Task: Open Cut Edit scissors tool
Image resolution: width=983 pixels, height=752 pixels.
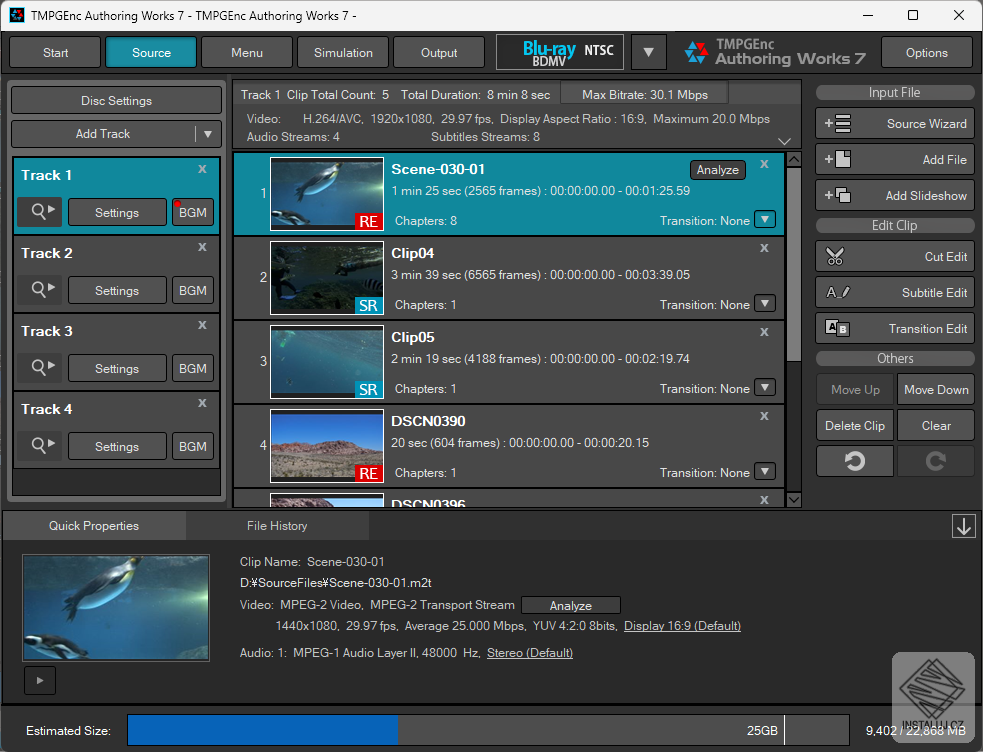Action: (895, 256)
